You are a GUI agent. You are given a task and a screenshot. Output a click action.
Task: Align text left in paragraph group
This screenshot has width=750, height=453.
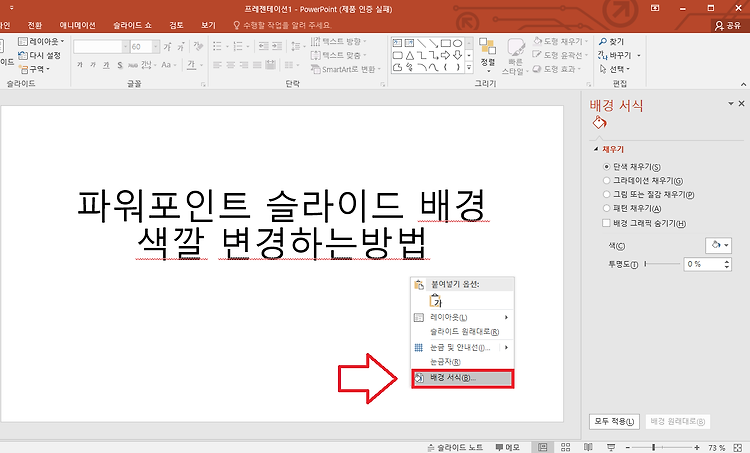point(217,65)
